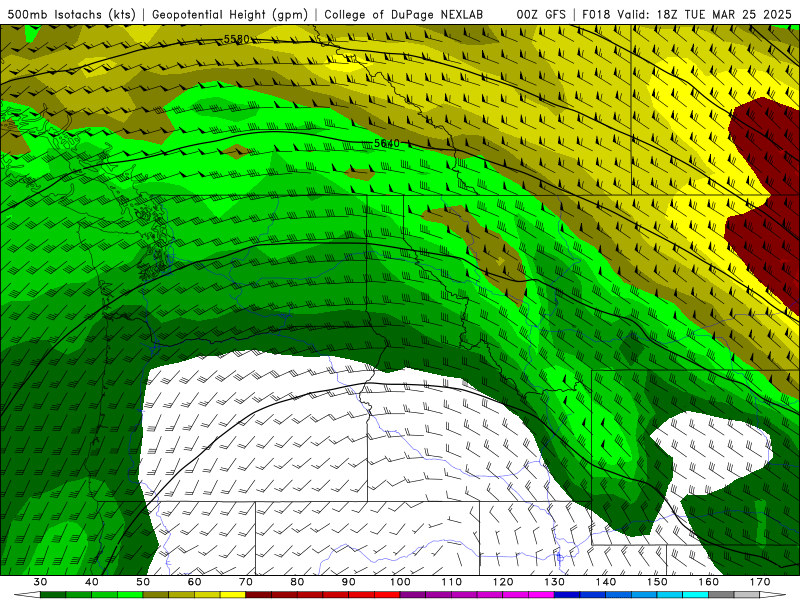Click the '00Z GFS' model run label

click(x=541, y=14)
